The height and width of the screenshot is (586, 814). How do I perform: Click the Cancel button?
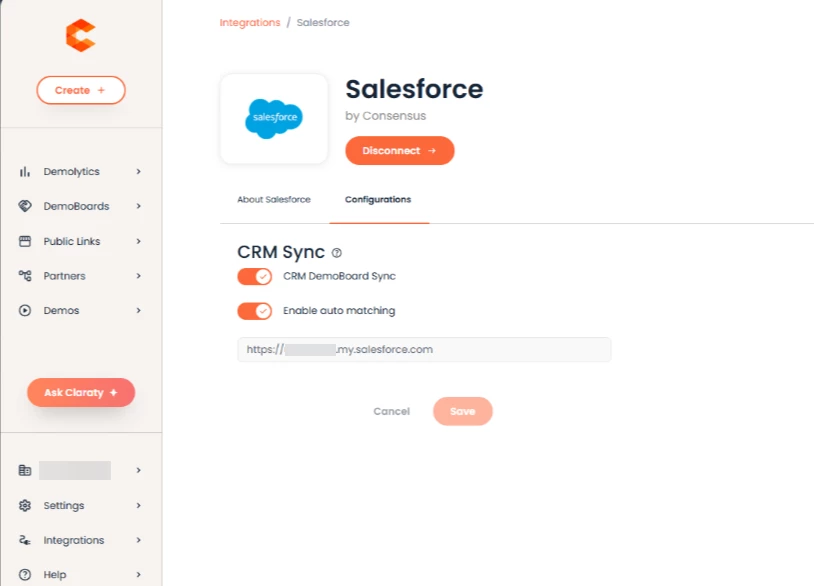point(391,411)
